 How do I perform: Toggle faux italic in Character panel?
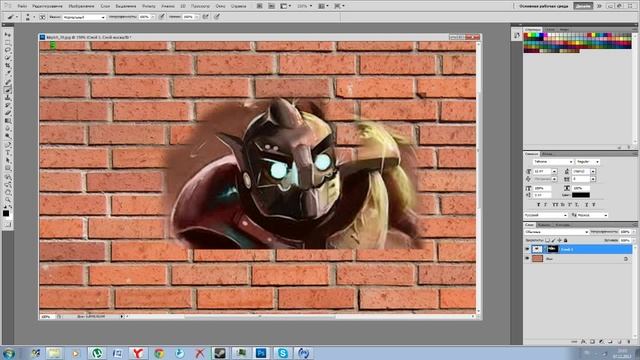(546, 204)
